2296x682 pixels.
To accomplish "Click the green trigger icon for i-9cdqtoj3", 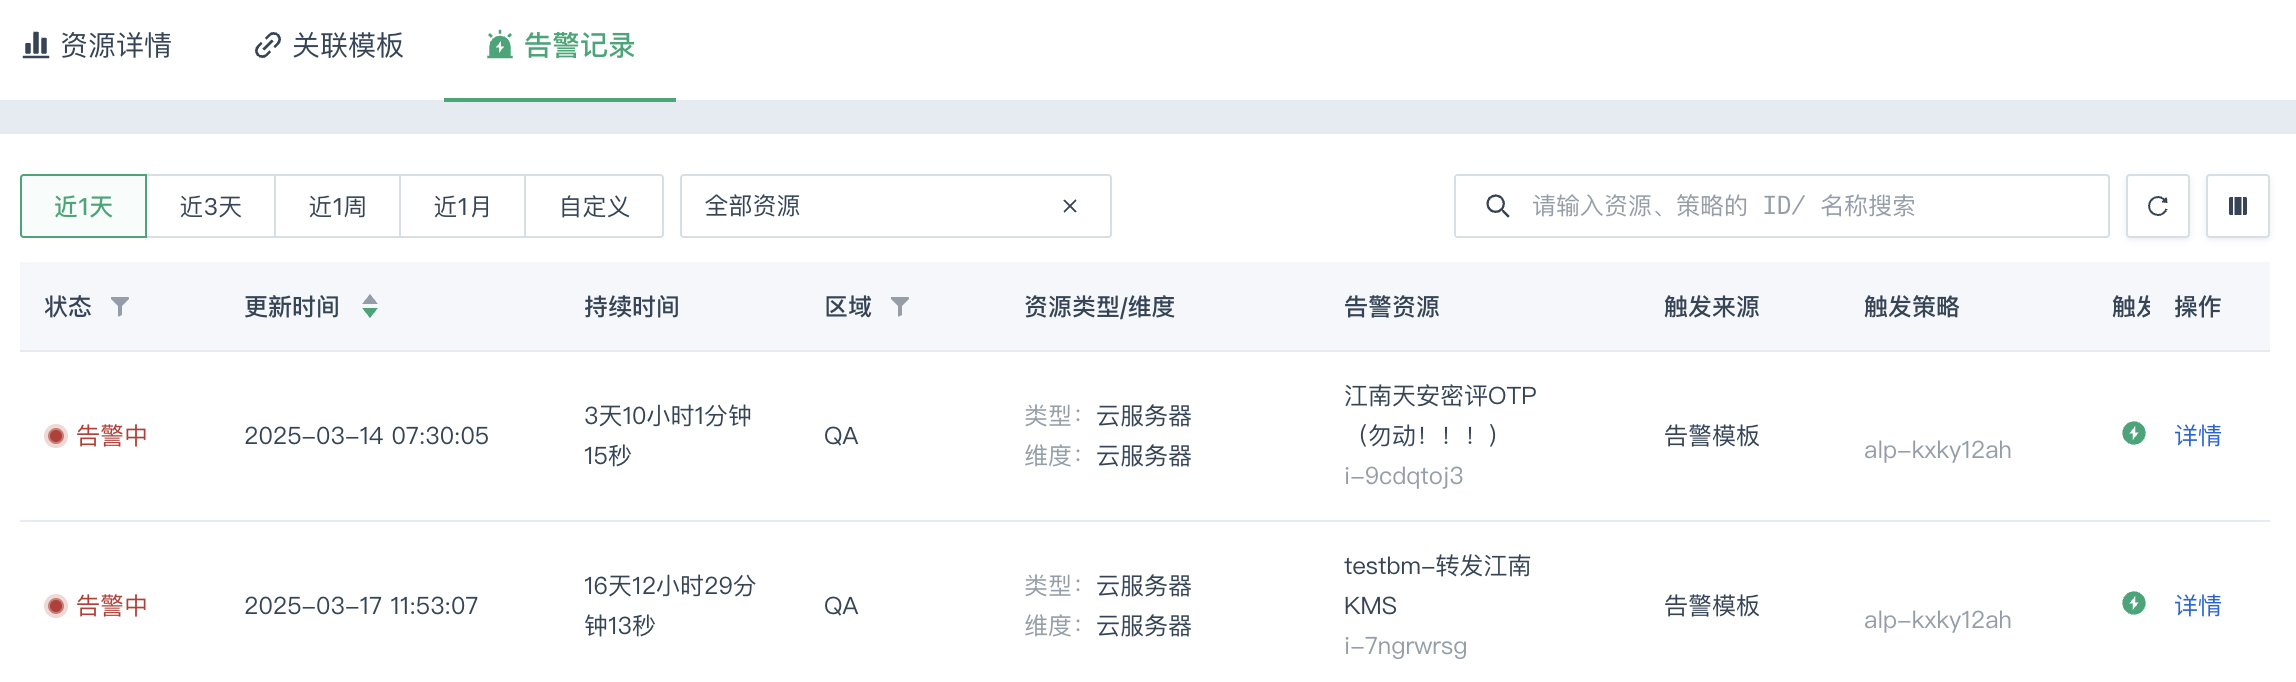I will pyautogui.click(x=2134, y=433).
